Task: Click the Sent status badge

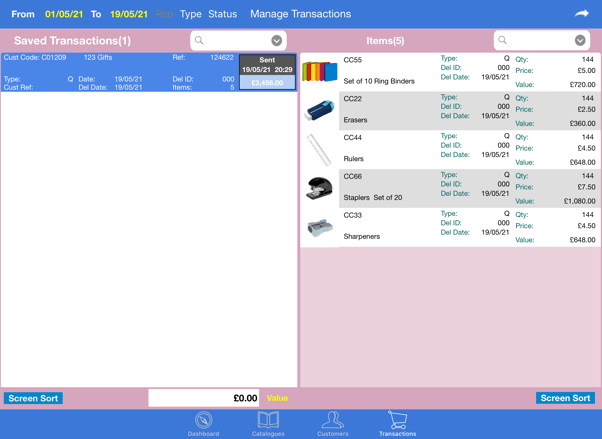Action: [x=267, y=65]
